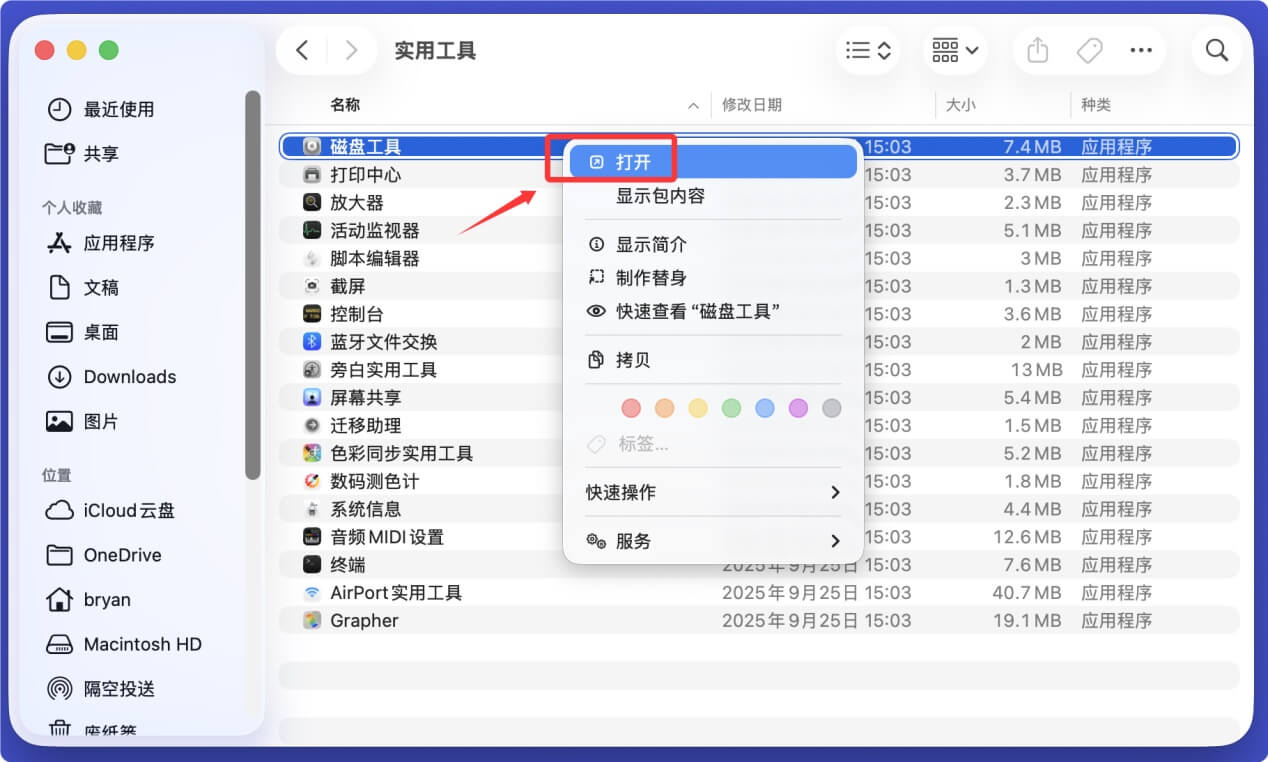This screenshot has height=762, width=1268.
Task: Select the green tag color swatch
Action: pos(730,408)
